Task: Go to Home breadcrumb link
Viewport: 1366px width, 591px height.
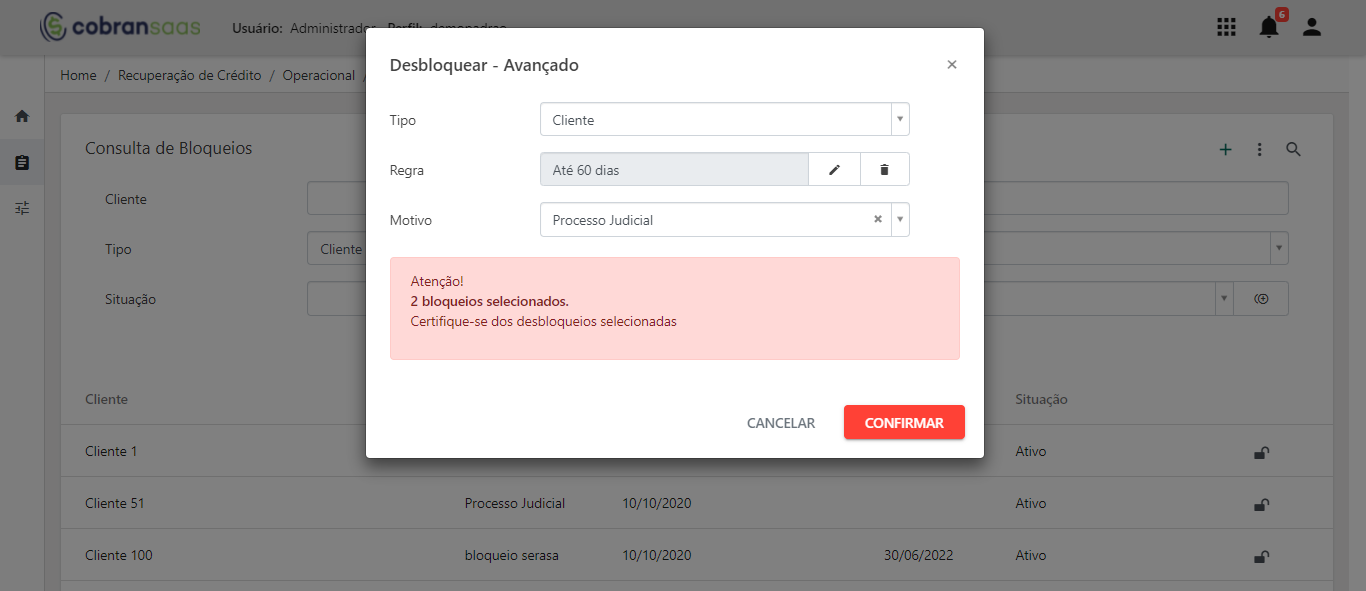Action: coord(78,75)
